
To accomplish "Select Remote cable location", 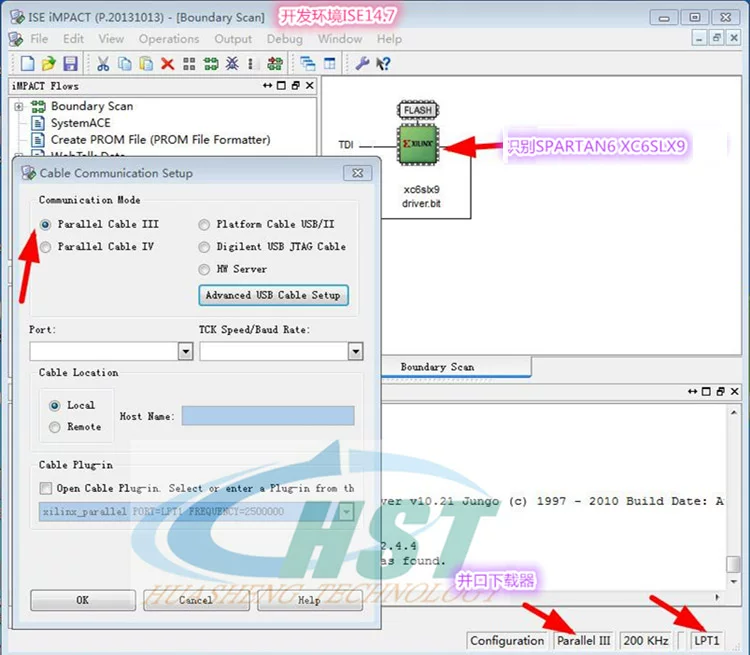I will click(x=55, y=427).
